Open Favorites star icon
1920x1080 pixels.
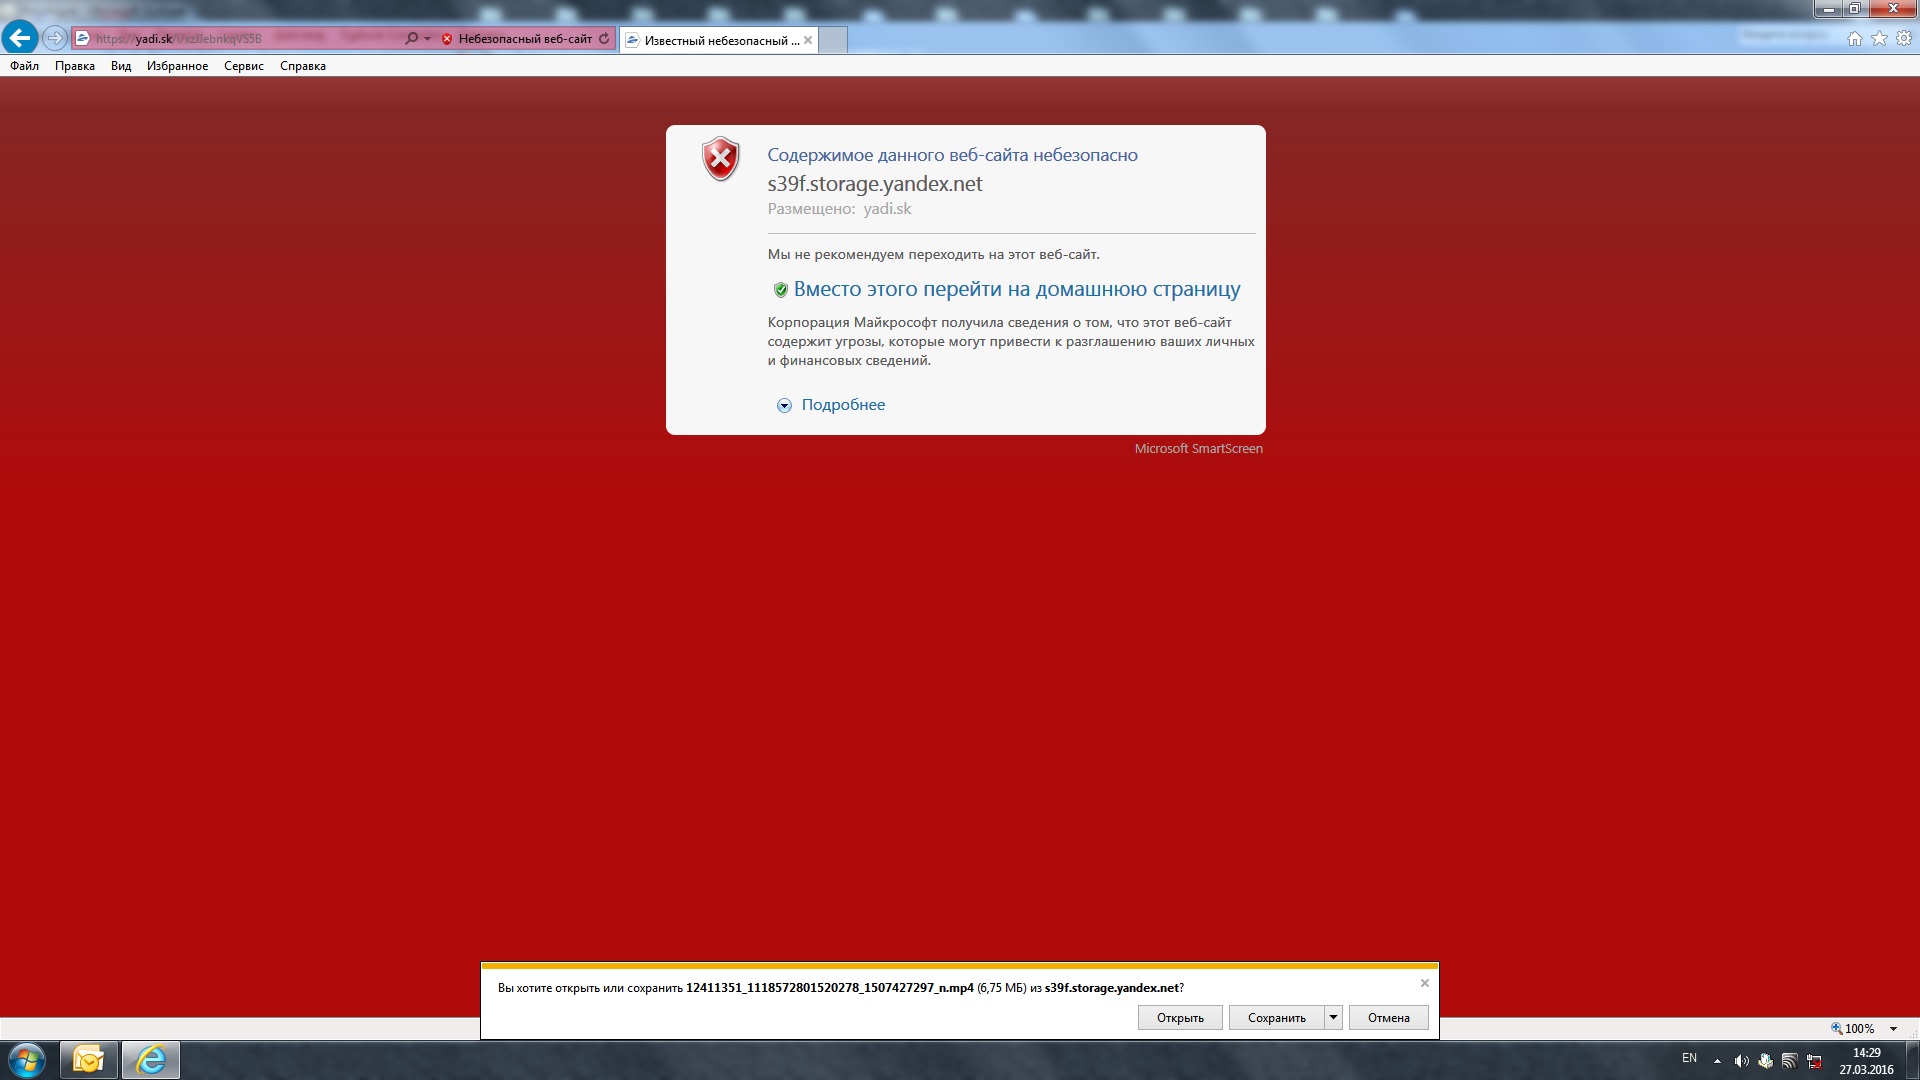1879,38
